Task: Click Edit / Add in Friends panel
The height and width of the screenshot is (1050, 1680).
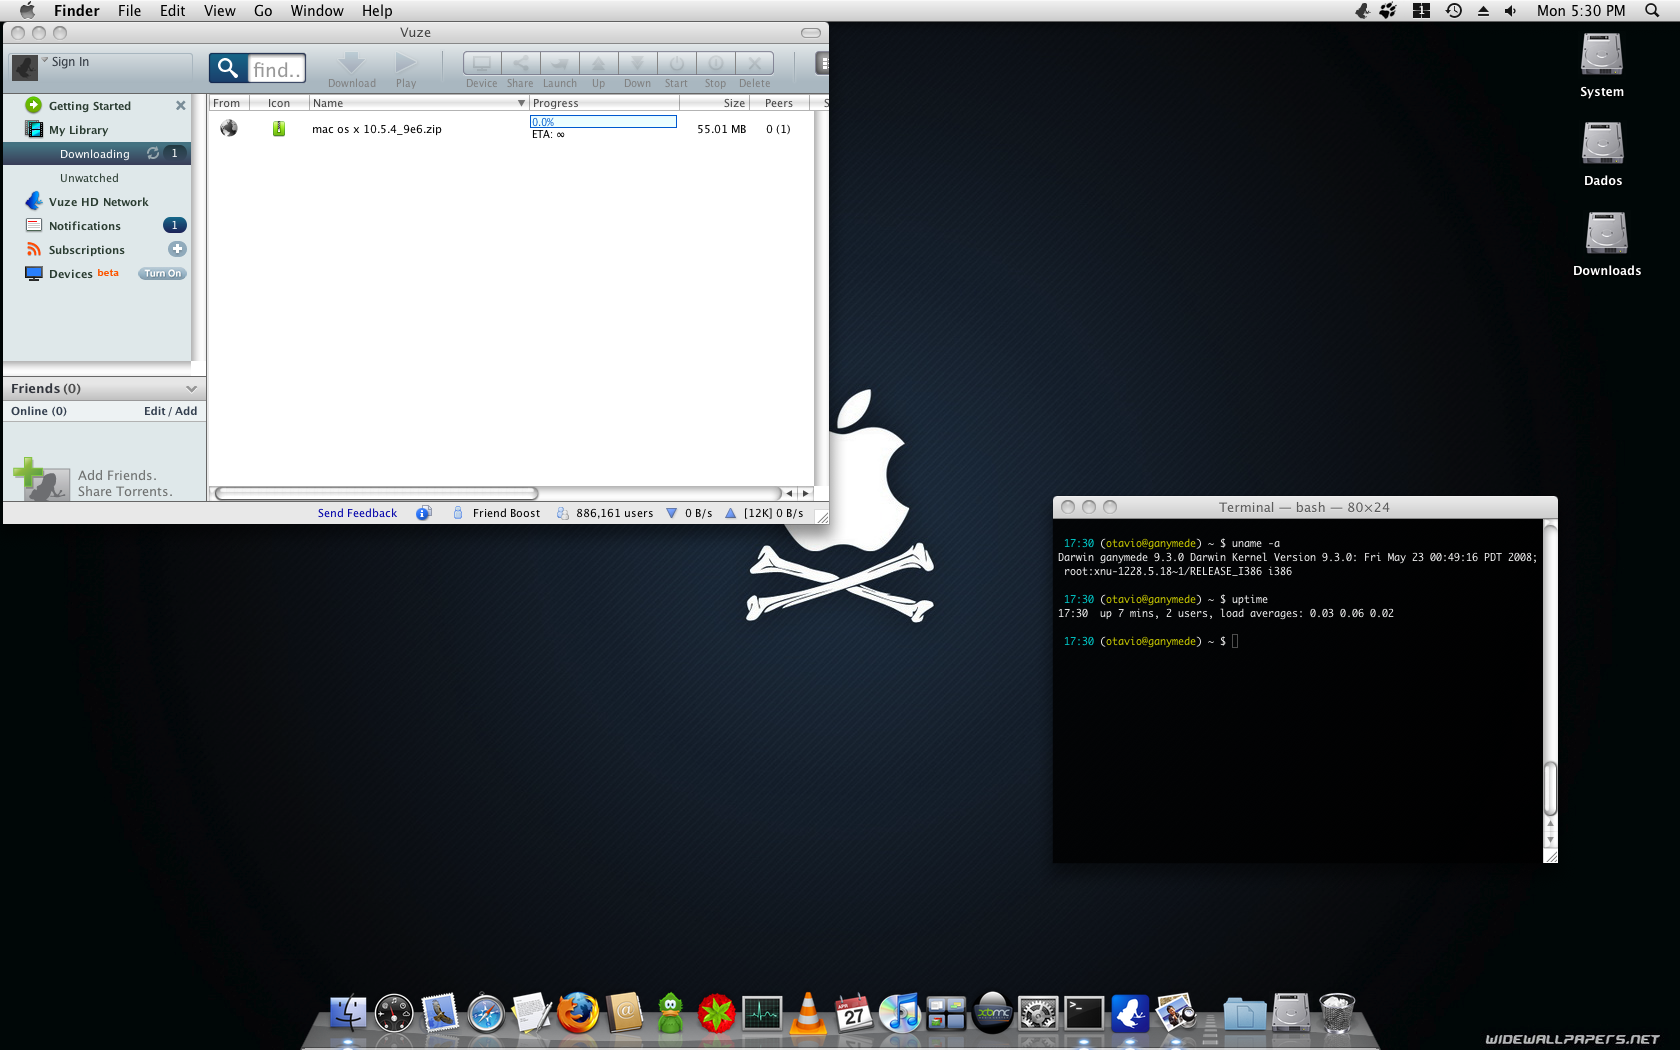Action: tap(170, 411)
